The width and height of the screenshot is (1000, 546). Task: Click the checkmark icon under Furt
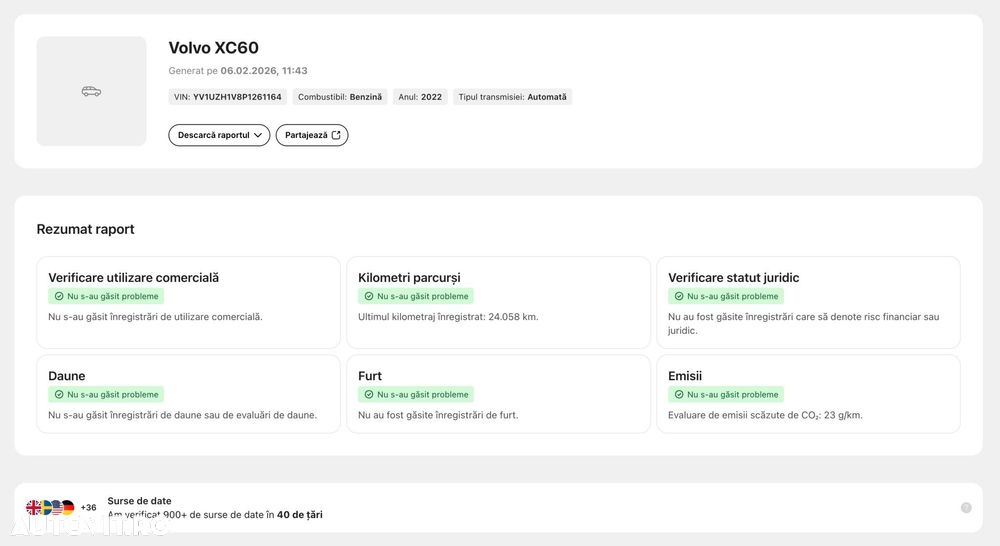point(369,394)
